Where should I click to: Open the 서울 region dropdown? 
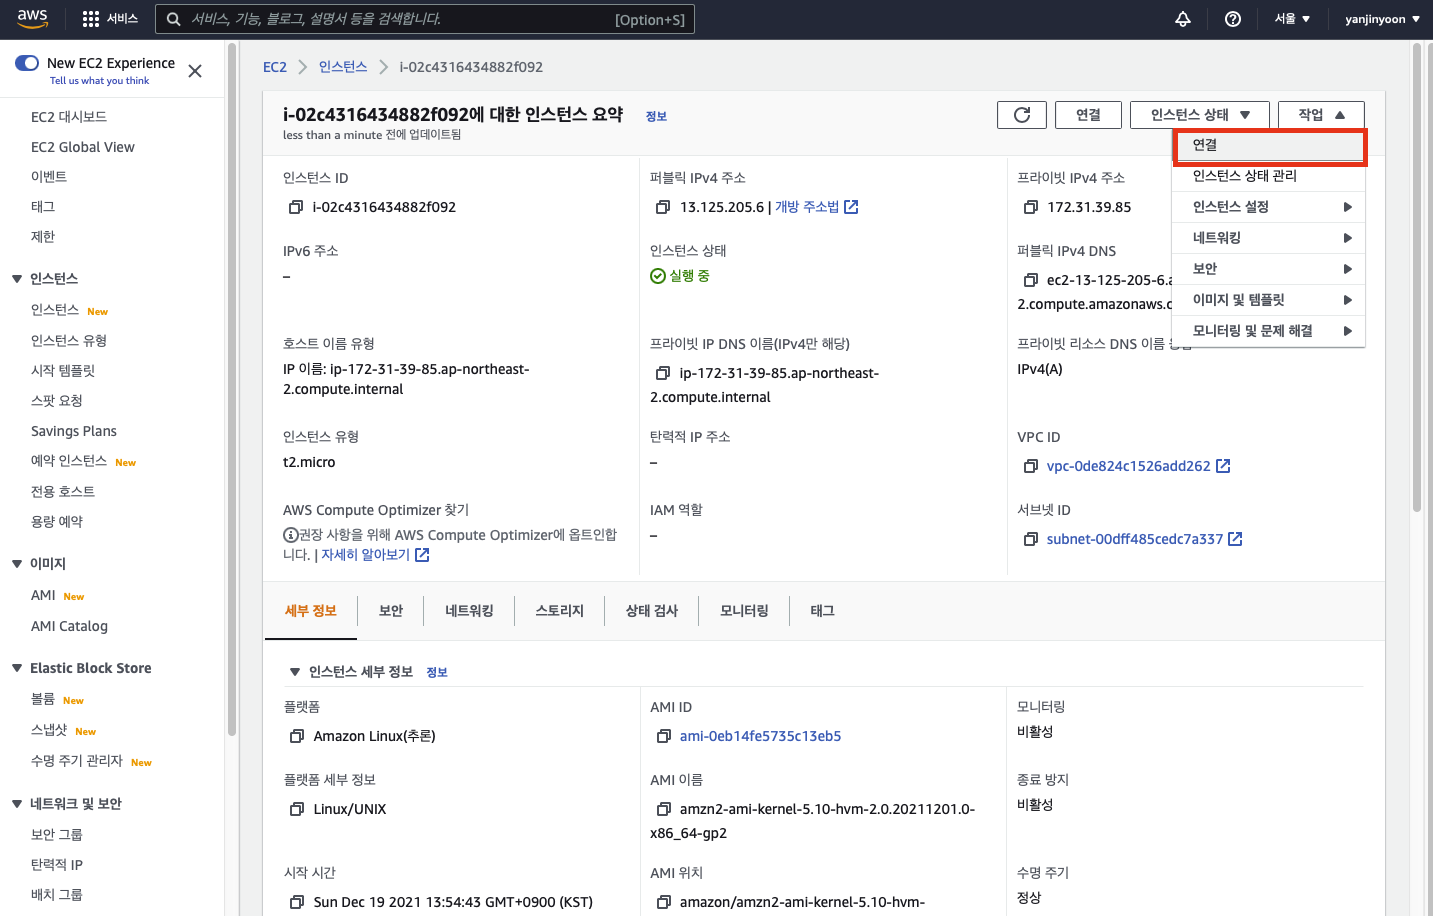[x=1292, y=19]
